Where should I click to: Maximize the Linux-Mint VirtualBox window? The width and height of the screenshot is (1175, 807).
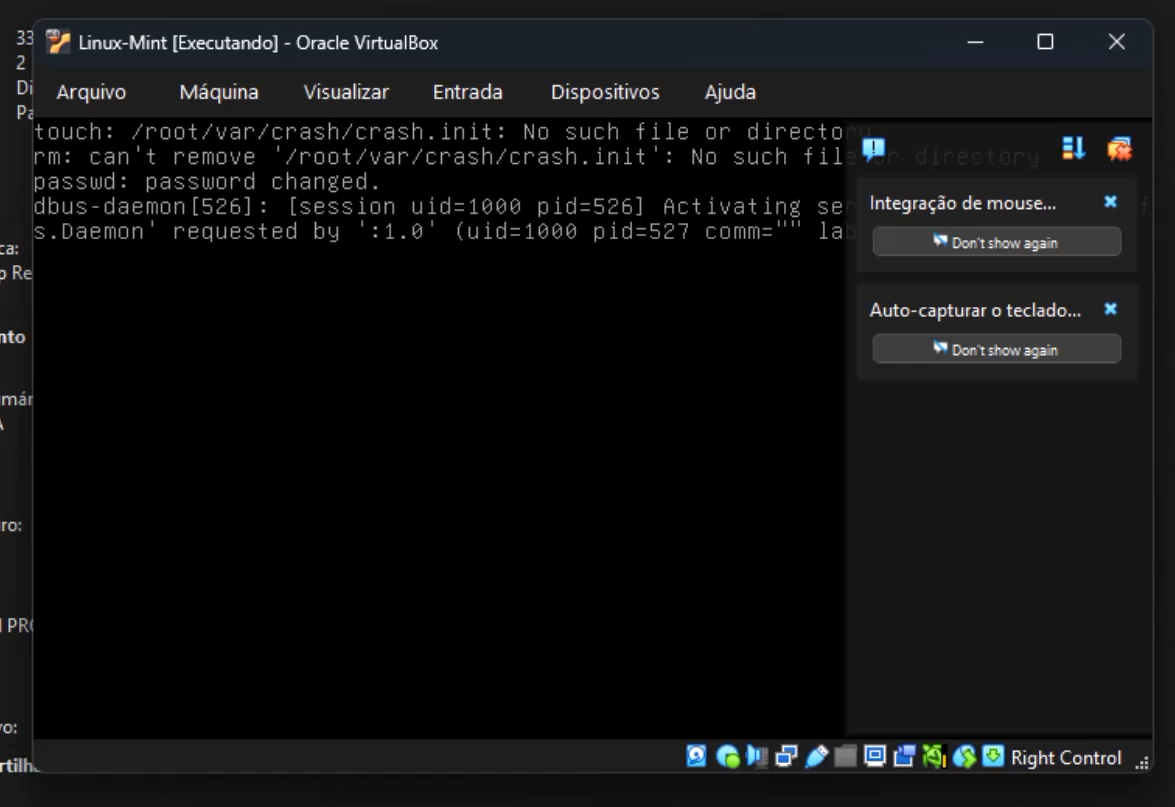[1045, 42]
